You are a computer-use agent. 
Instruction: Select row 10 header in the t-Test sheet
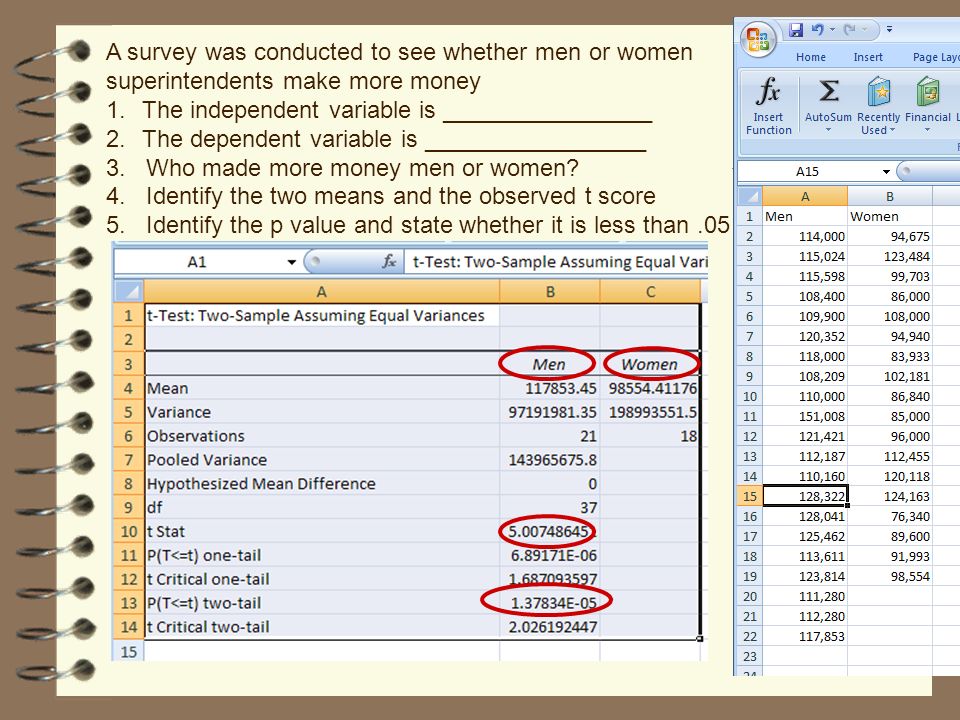point(129,531)
